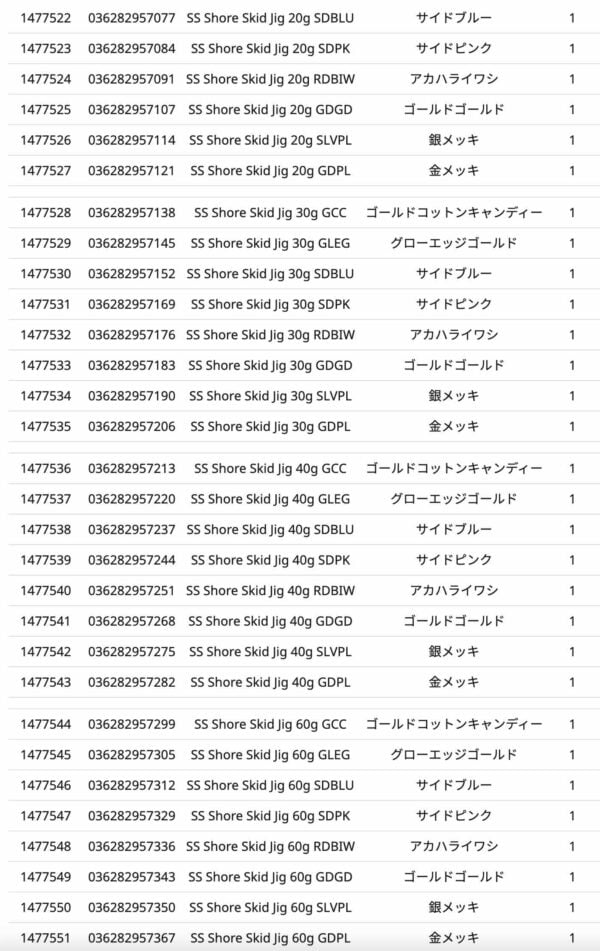Select SS Shore Skid Jig 20g RDBIW
This screenshot has width=600, height=951.
click(271, 79)
